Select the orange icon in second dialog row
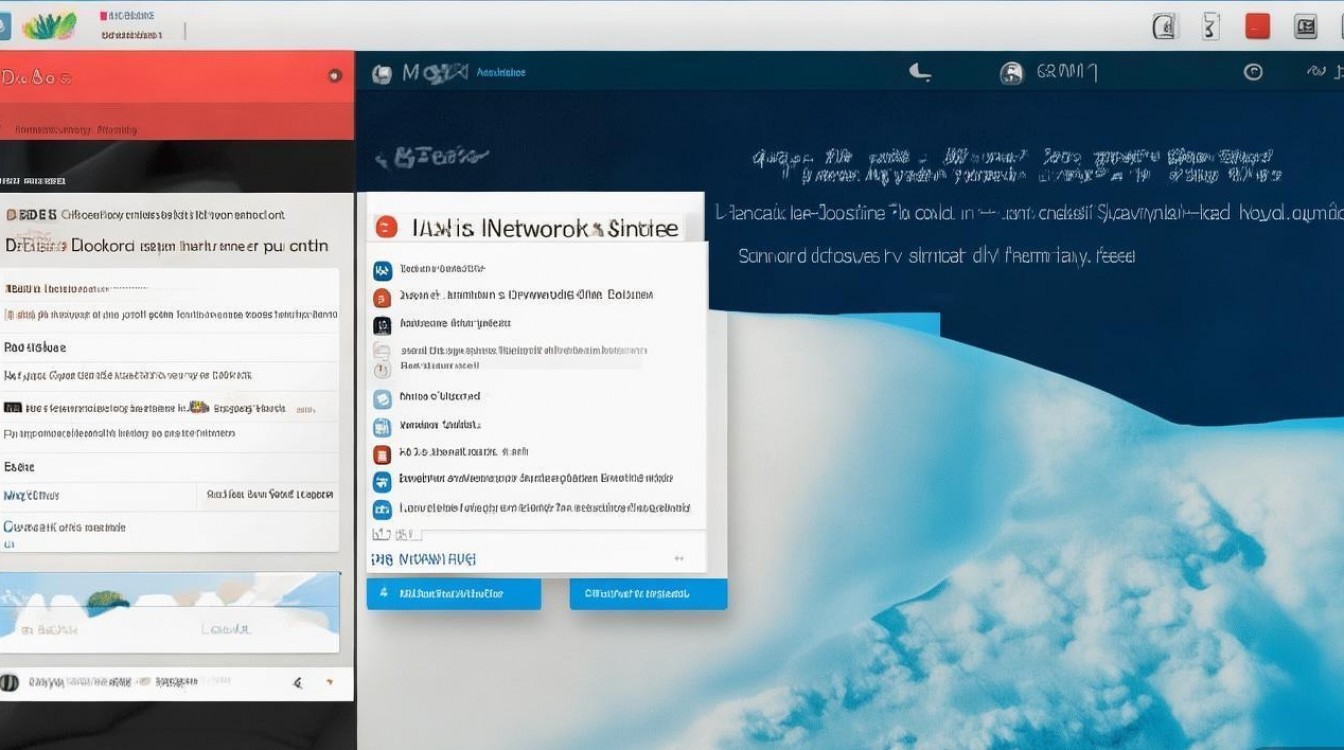Screen dimensions: 1344x750 click(381, 297)
